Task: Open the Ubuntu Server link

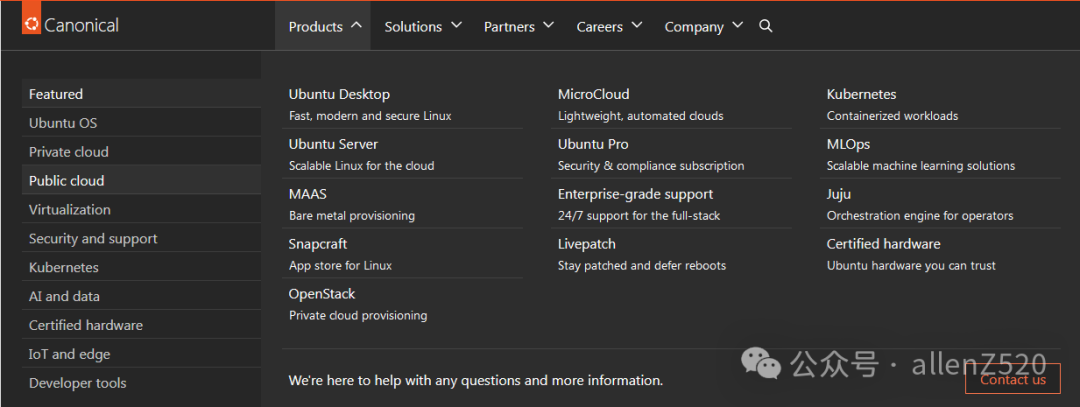Action: pyautogui.click(x=333, y=145)
